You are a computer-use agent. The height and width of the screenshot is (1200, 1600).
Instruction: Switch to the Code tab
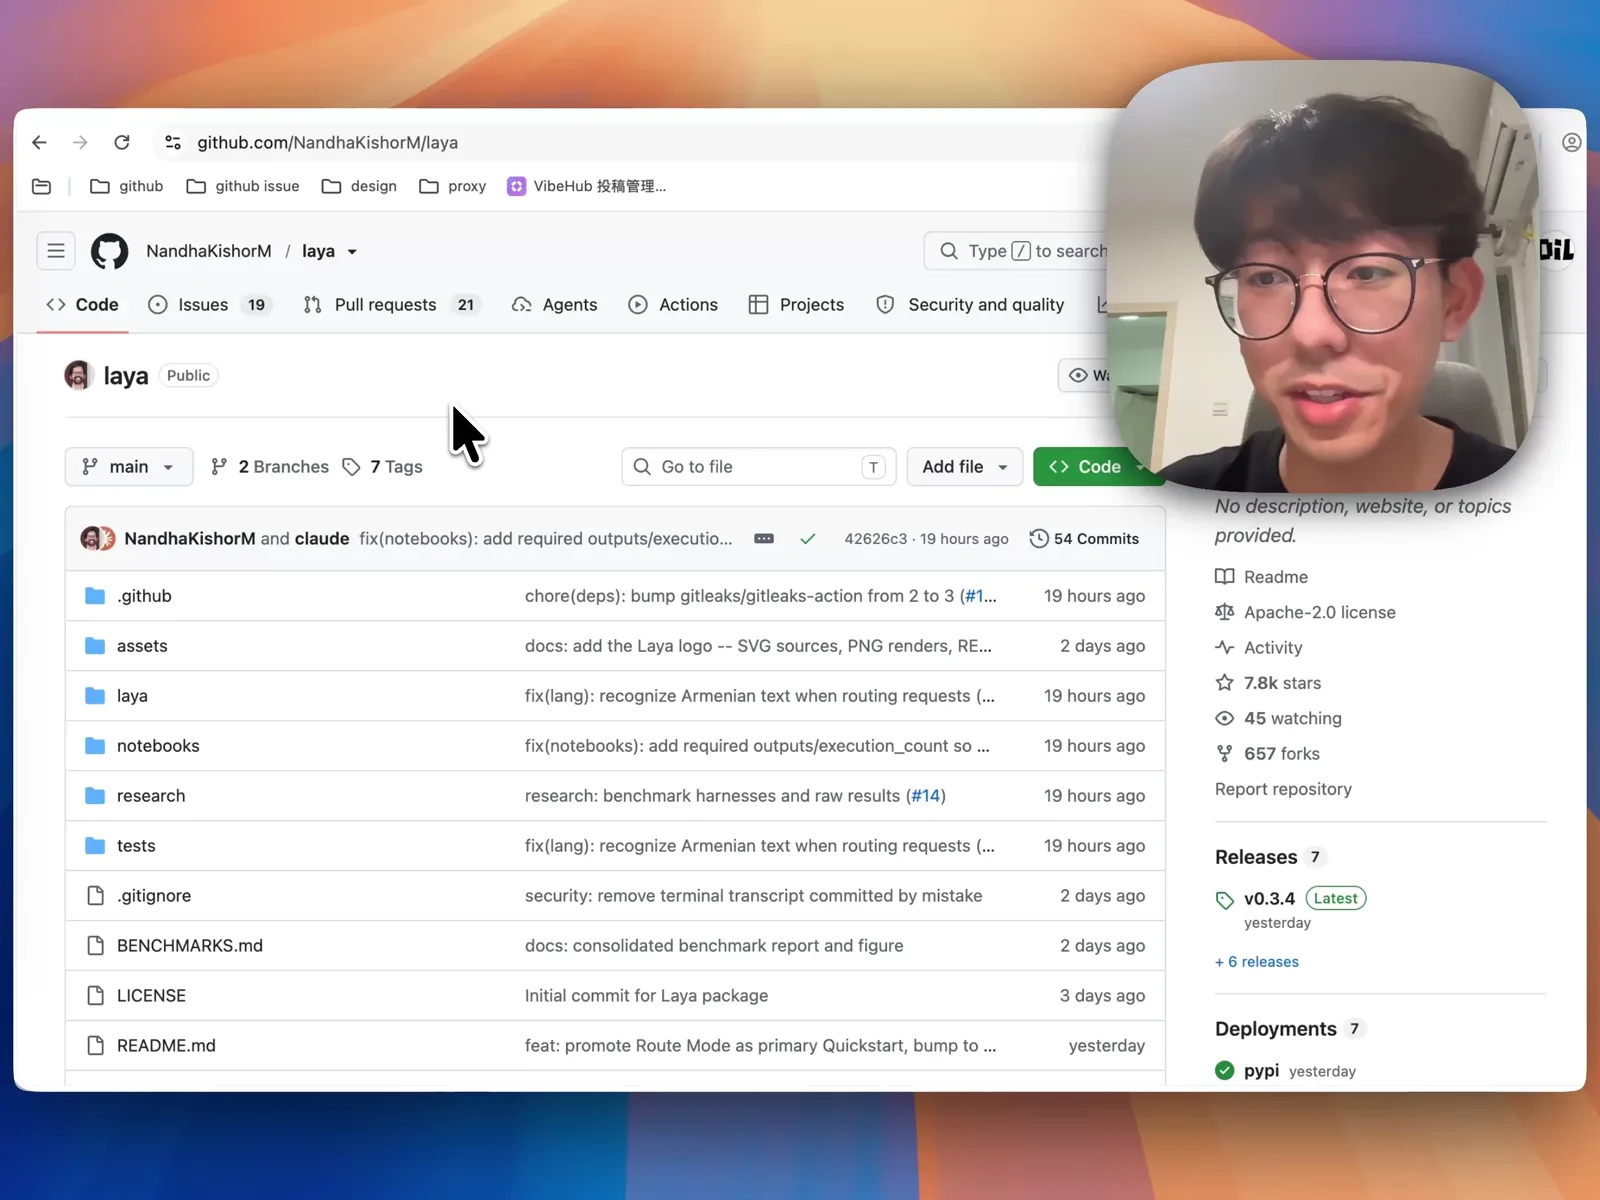pos(83,305)
